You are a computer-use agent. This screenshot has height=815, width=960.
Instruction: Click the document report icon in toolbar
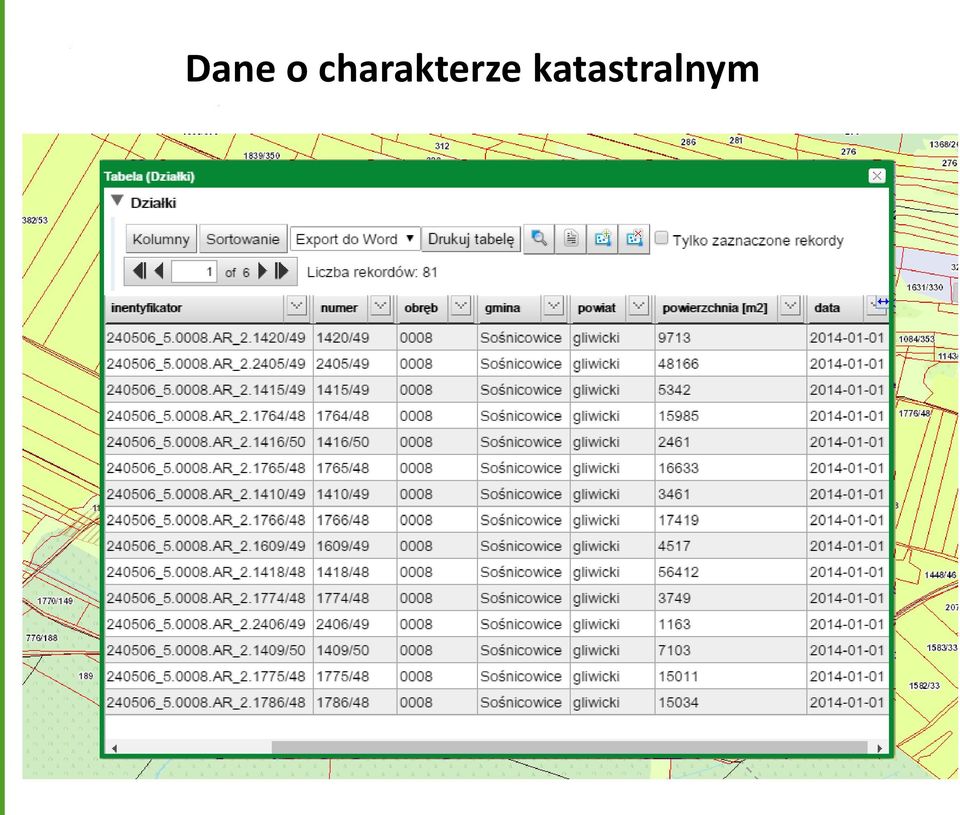571,239
